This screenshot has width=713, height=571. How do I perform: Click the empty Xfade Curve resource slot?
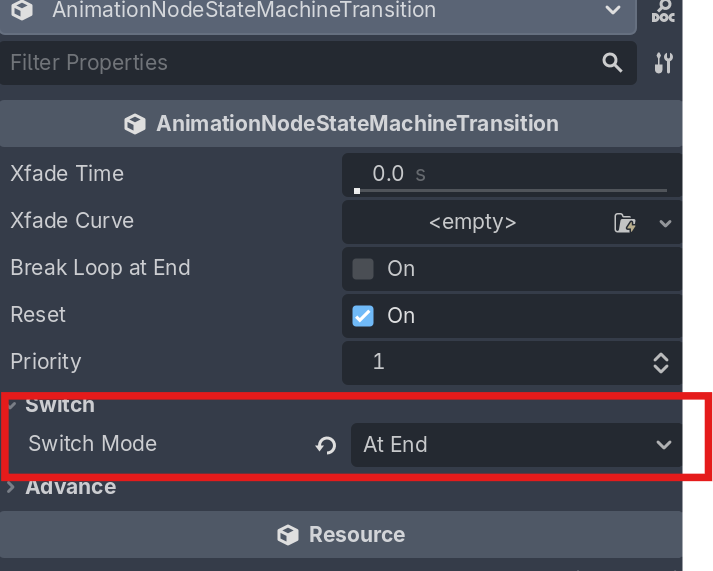point(473,223)
